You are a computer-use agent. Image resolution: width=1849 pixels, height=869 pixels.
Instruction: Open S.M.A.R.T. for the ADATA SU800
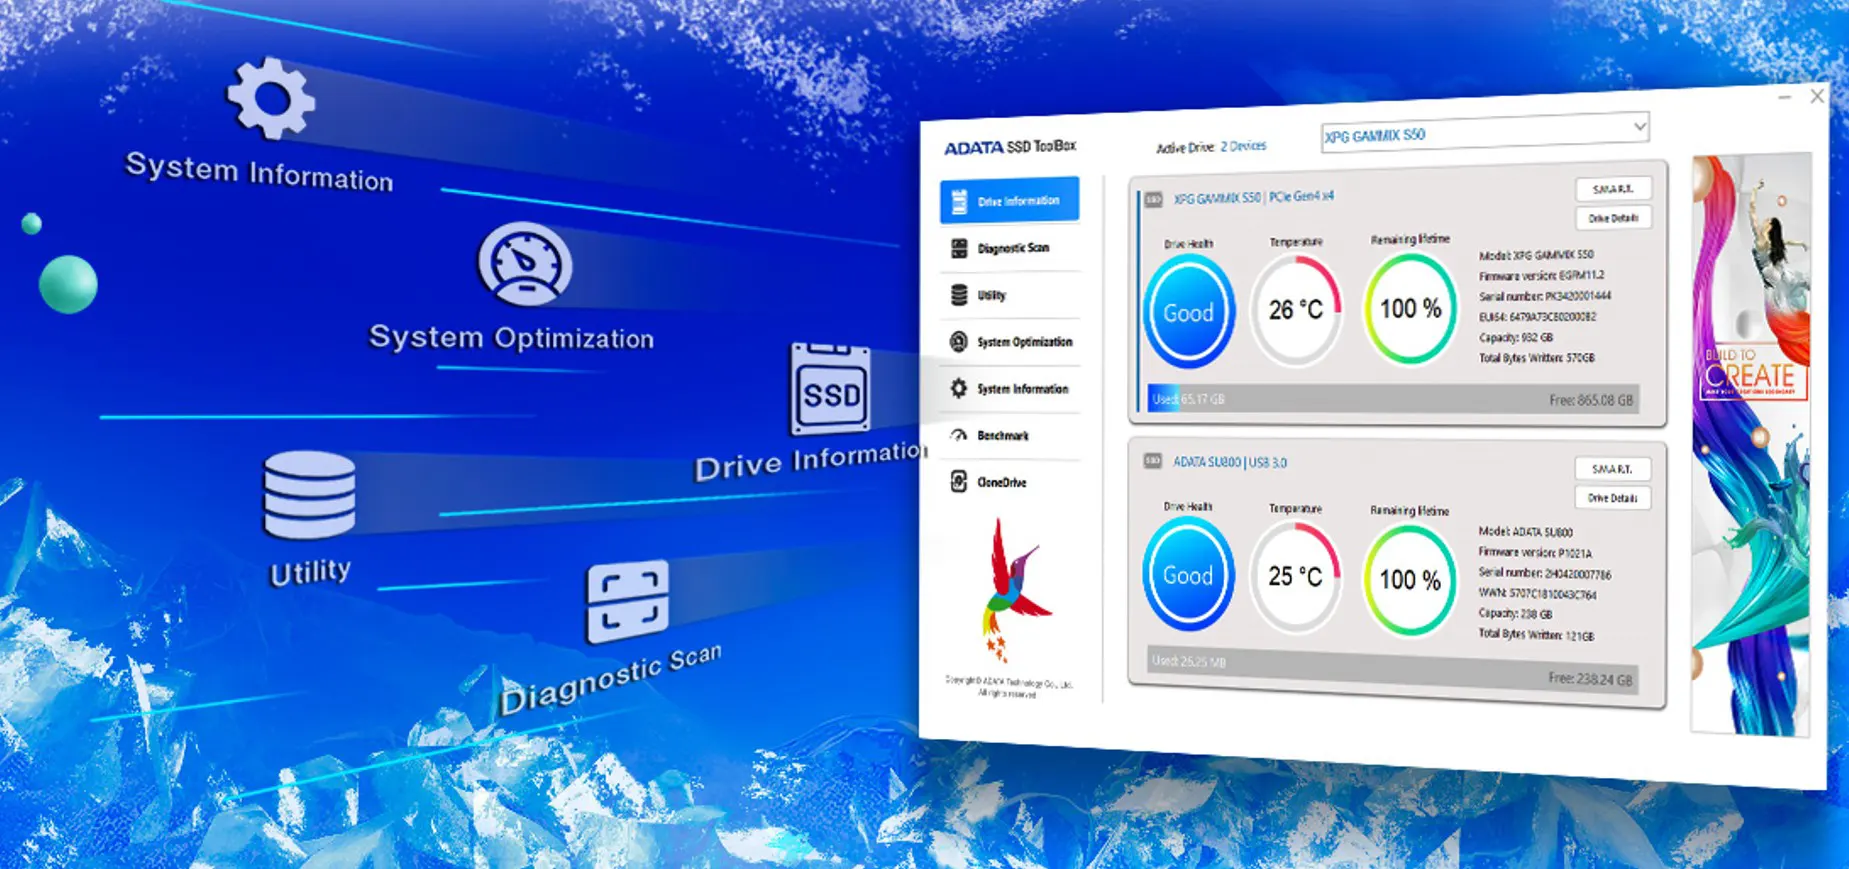pos(1611,469)
